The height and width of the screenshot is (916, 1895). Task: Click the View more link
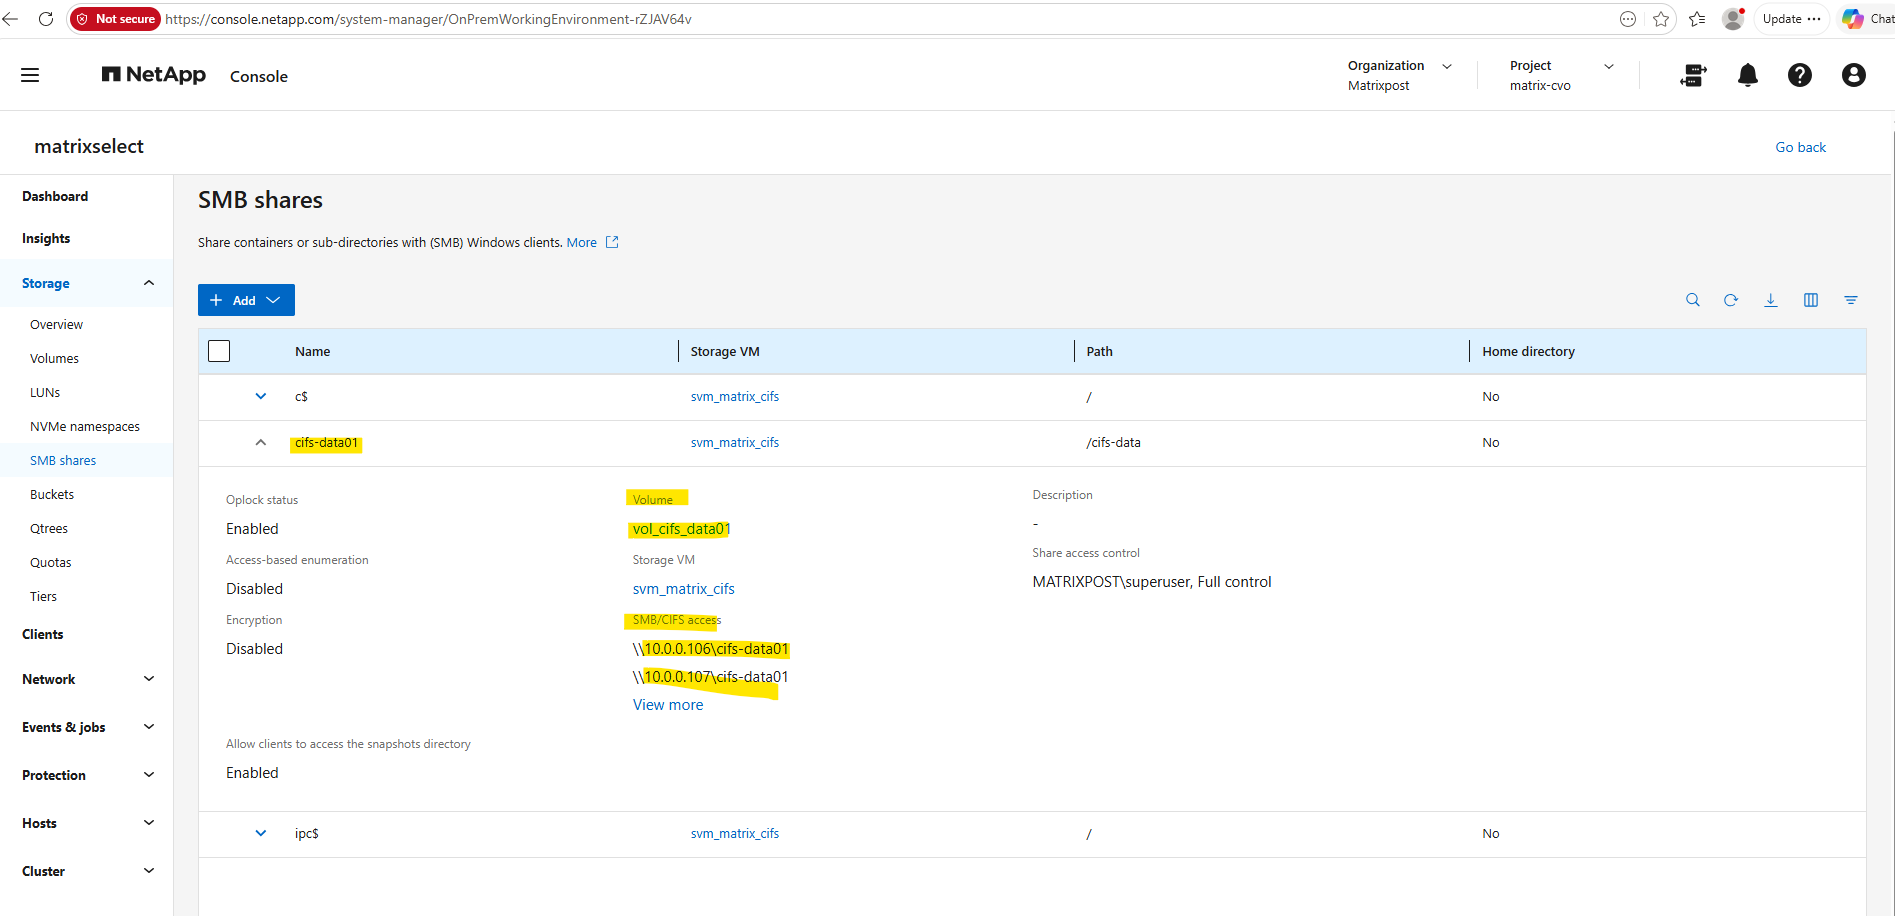click(x=668, y=705)
